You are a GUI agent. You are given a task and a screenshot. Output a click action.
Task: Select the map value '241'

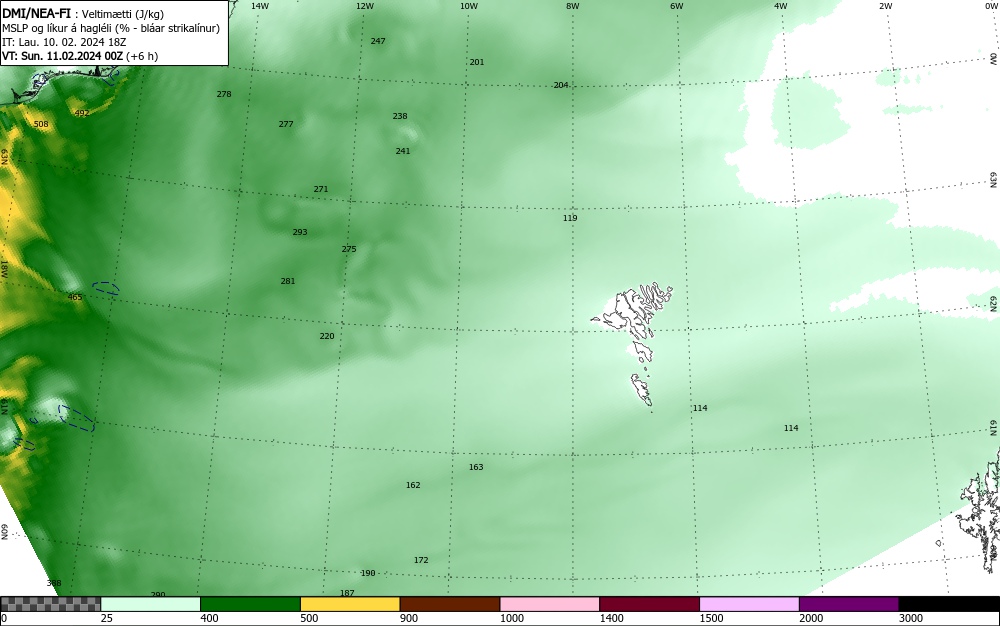click(403, 151)
